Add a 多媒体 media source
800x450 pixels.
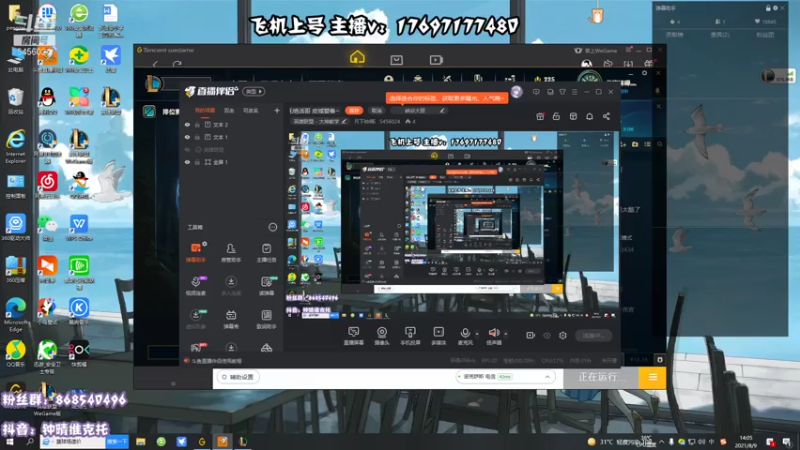tap(438, 336)
